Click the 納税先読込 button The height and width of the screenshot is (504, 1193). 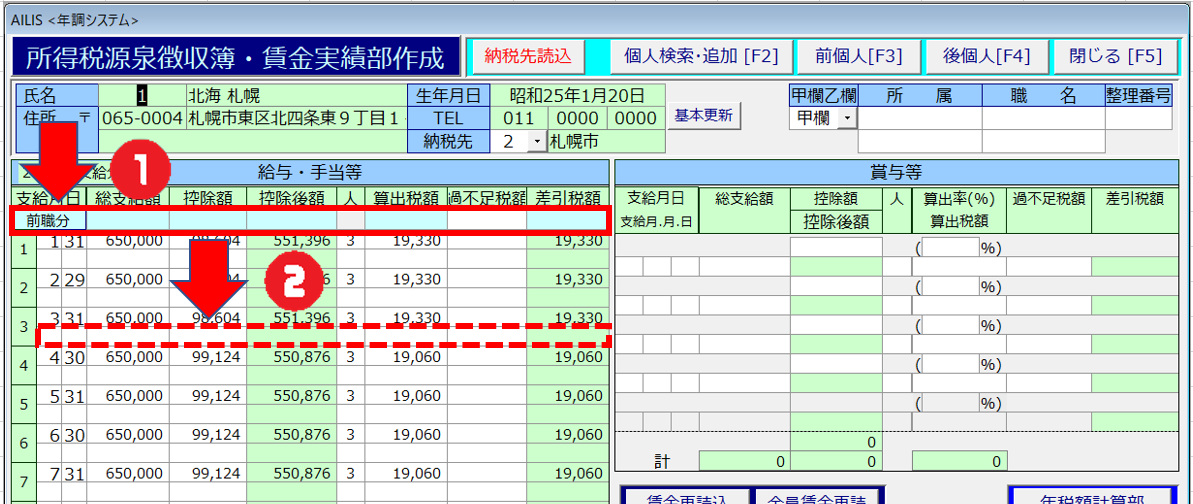click(x=526, y=56)
